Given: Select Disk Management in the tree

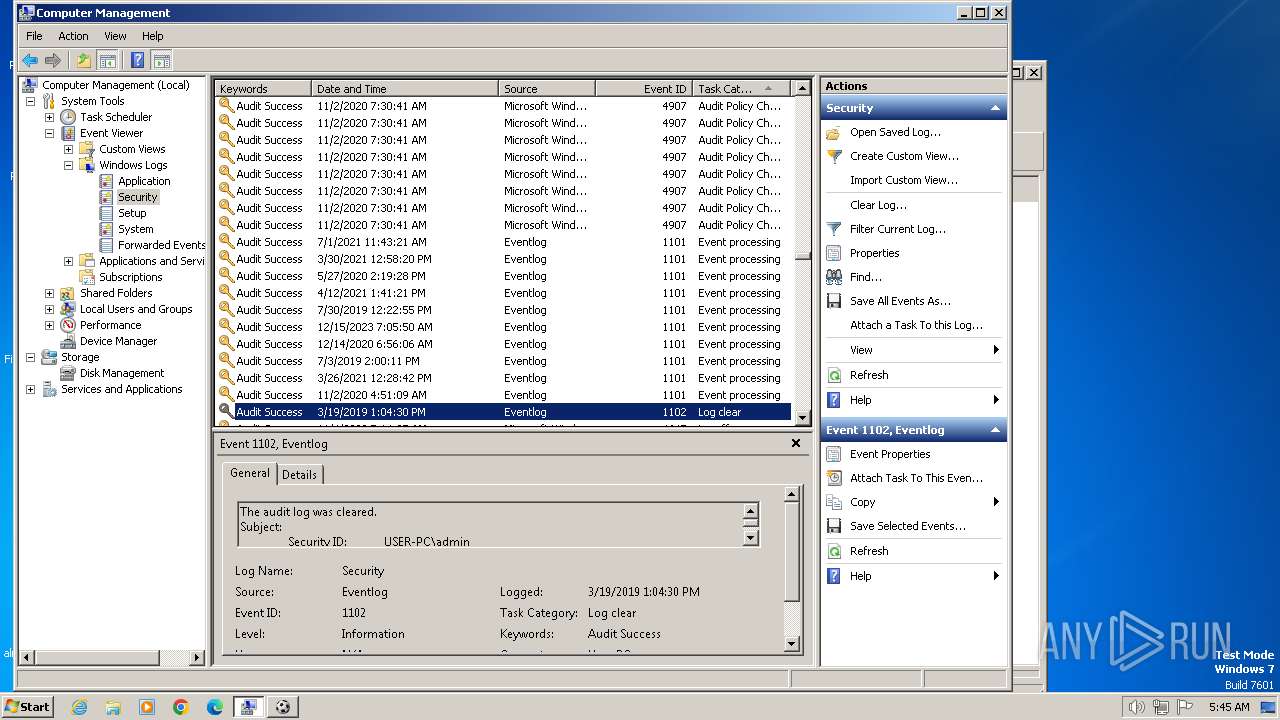Looking at the screenshot, I should [122, 373].
